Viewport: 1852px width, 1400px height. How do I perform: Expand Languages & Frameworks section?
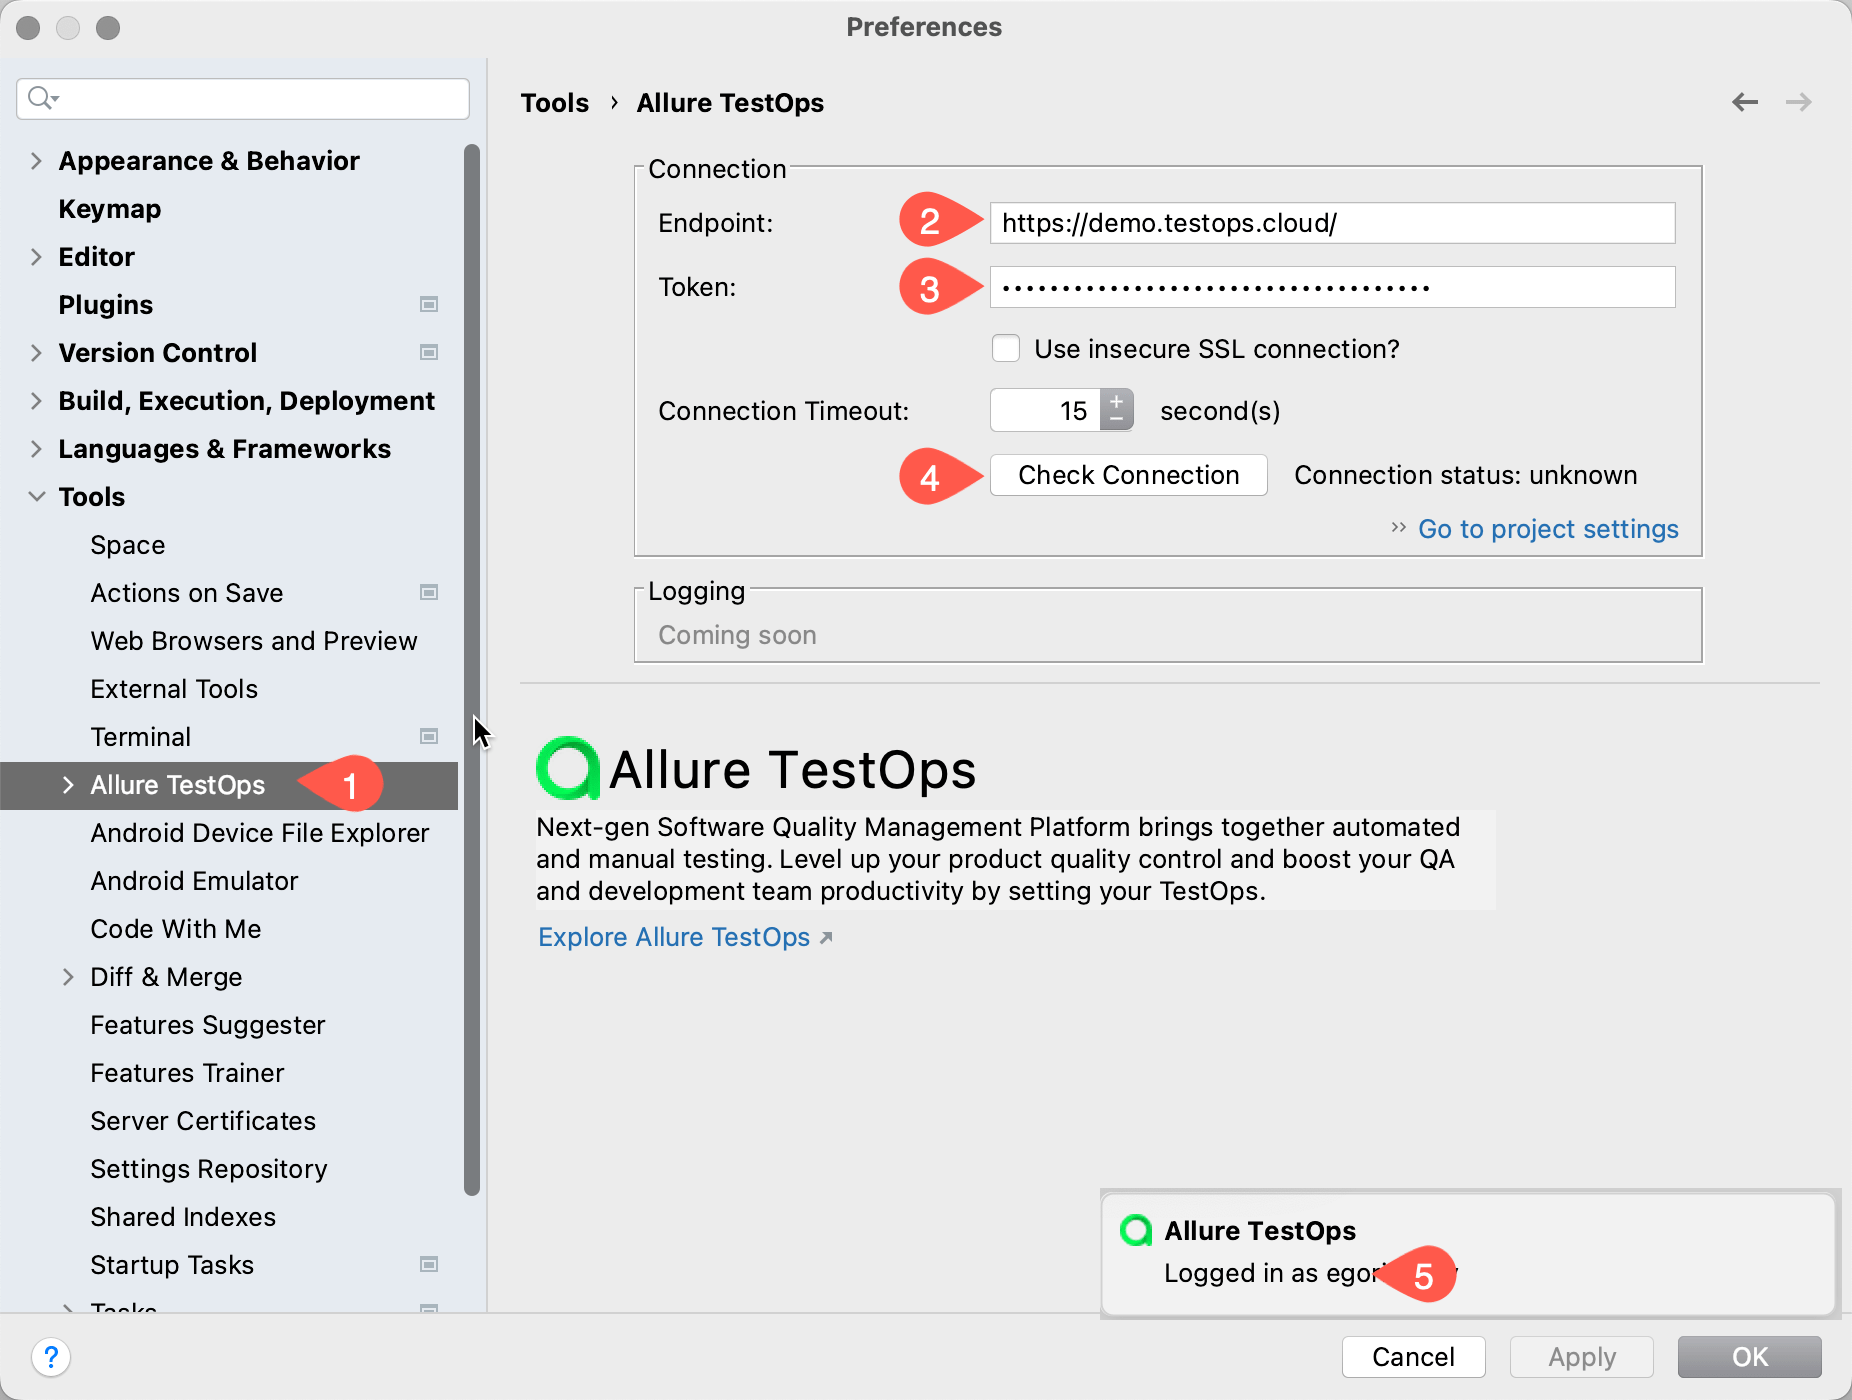[36, 448]
